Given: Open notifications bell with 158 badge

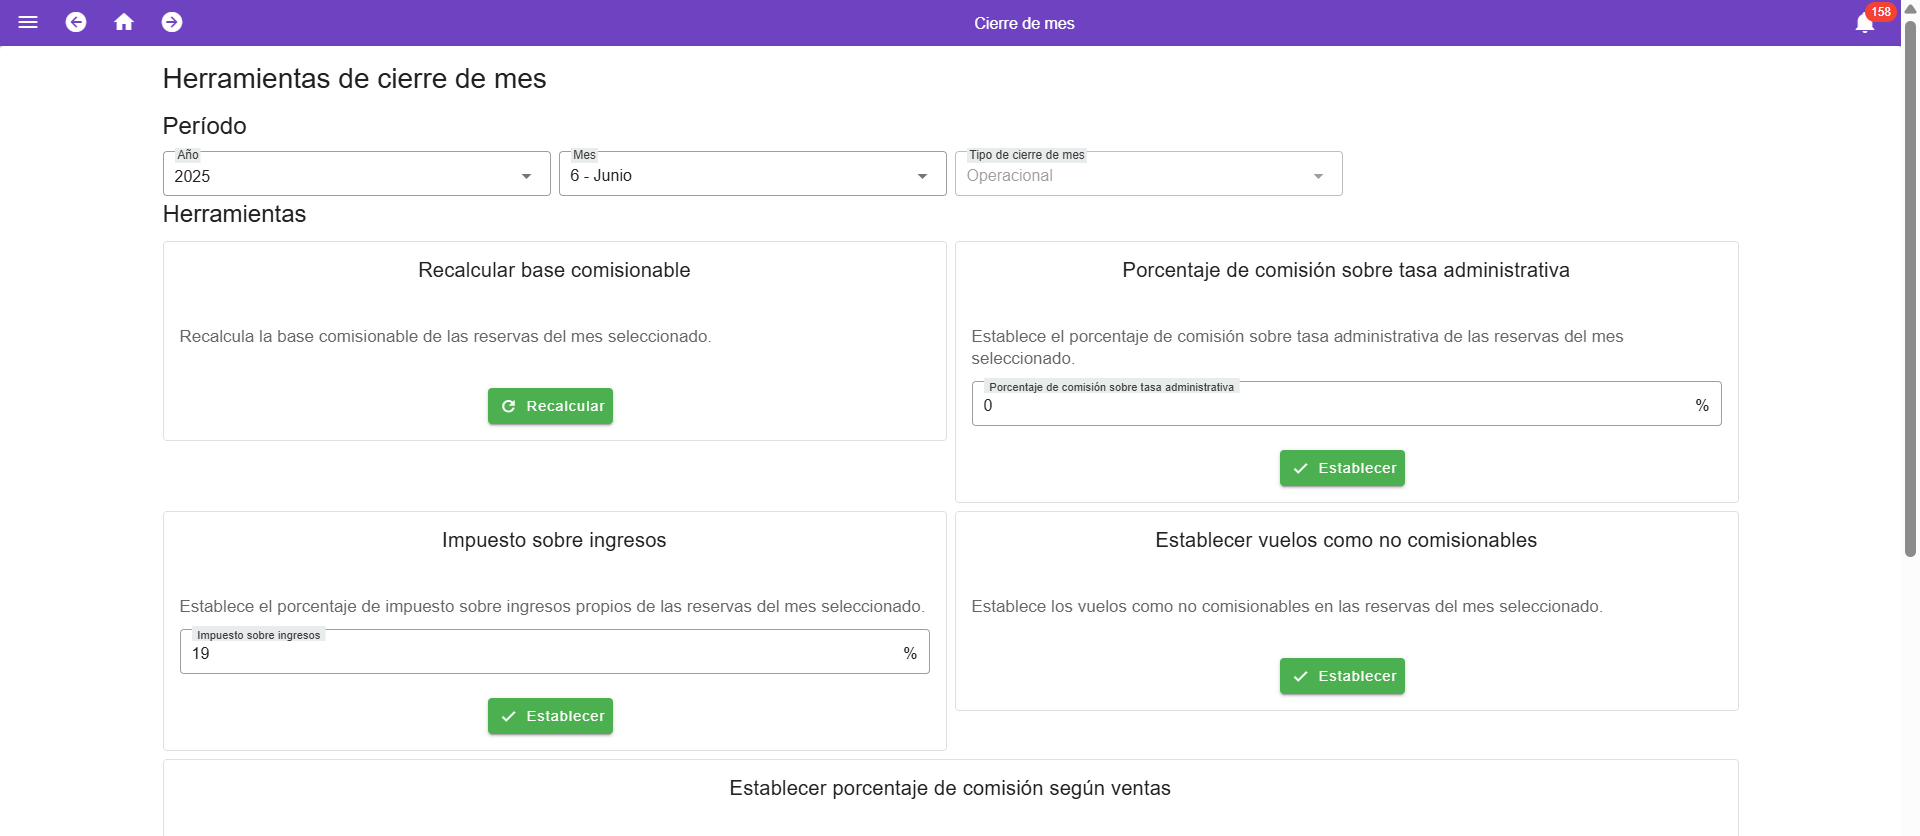Looking at the screenshot, I should pos(1865,23).
